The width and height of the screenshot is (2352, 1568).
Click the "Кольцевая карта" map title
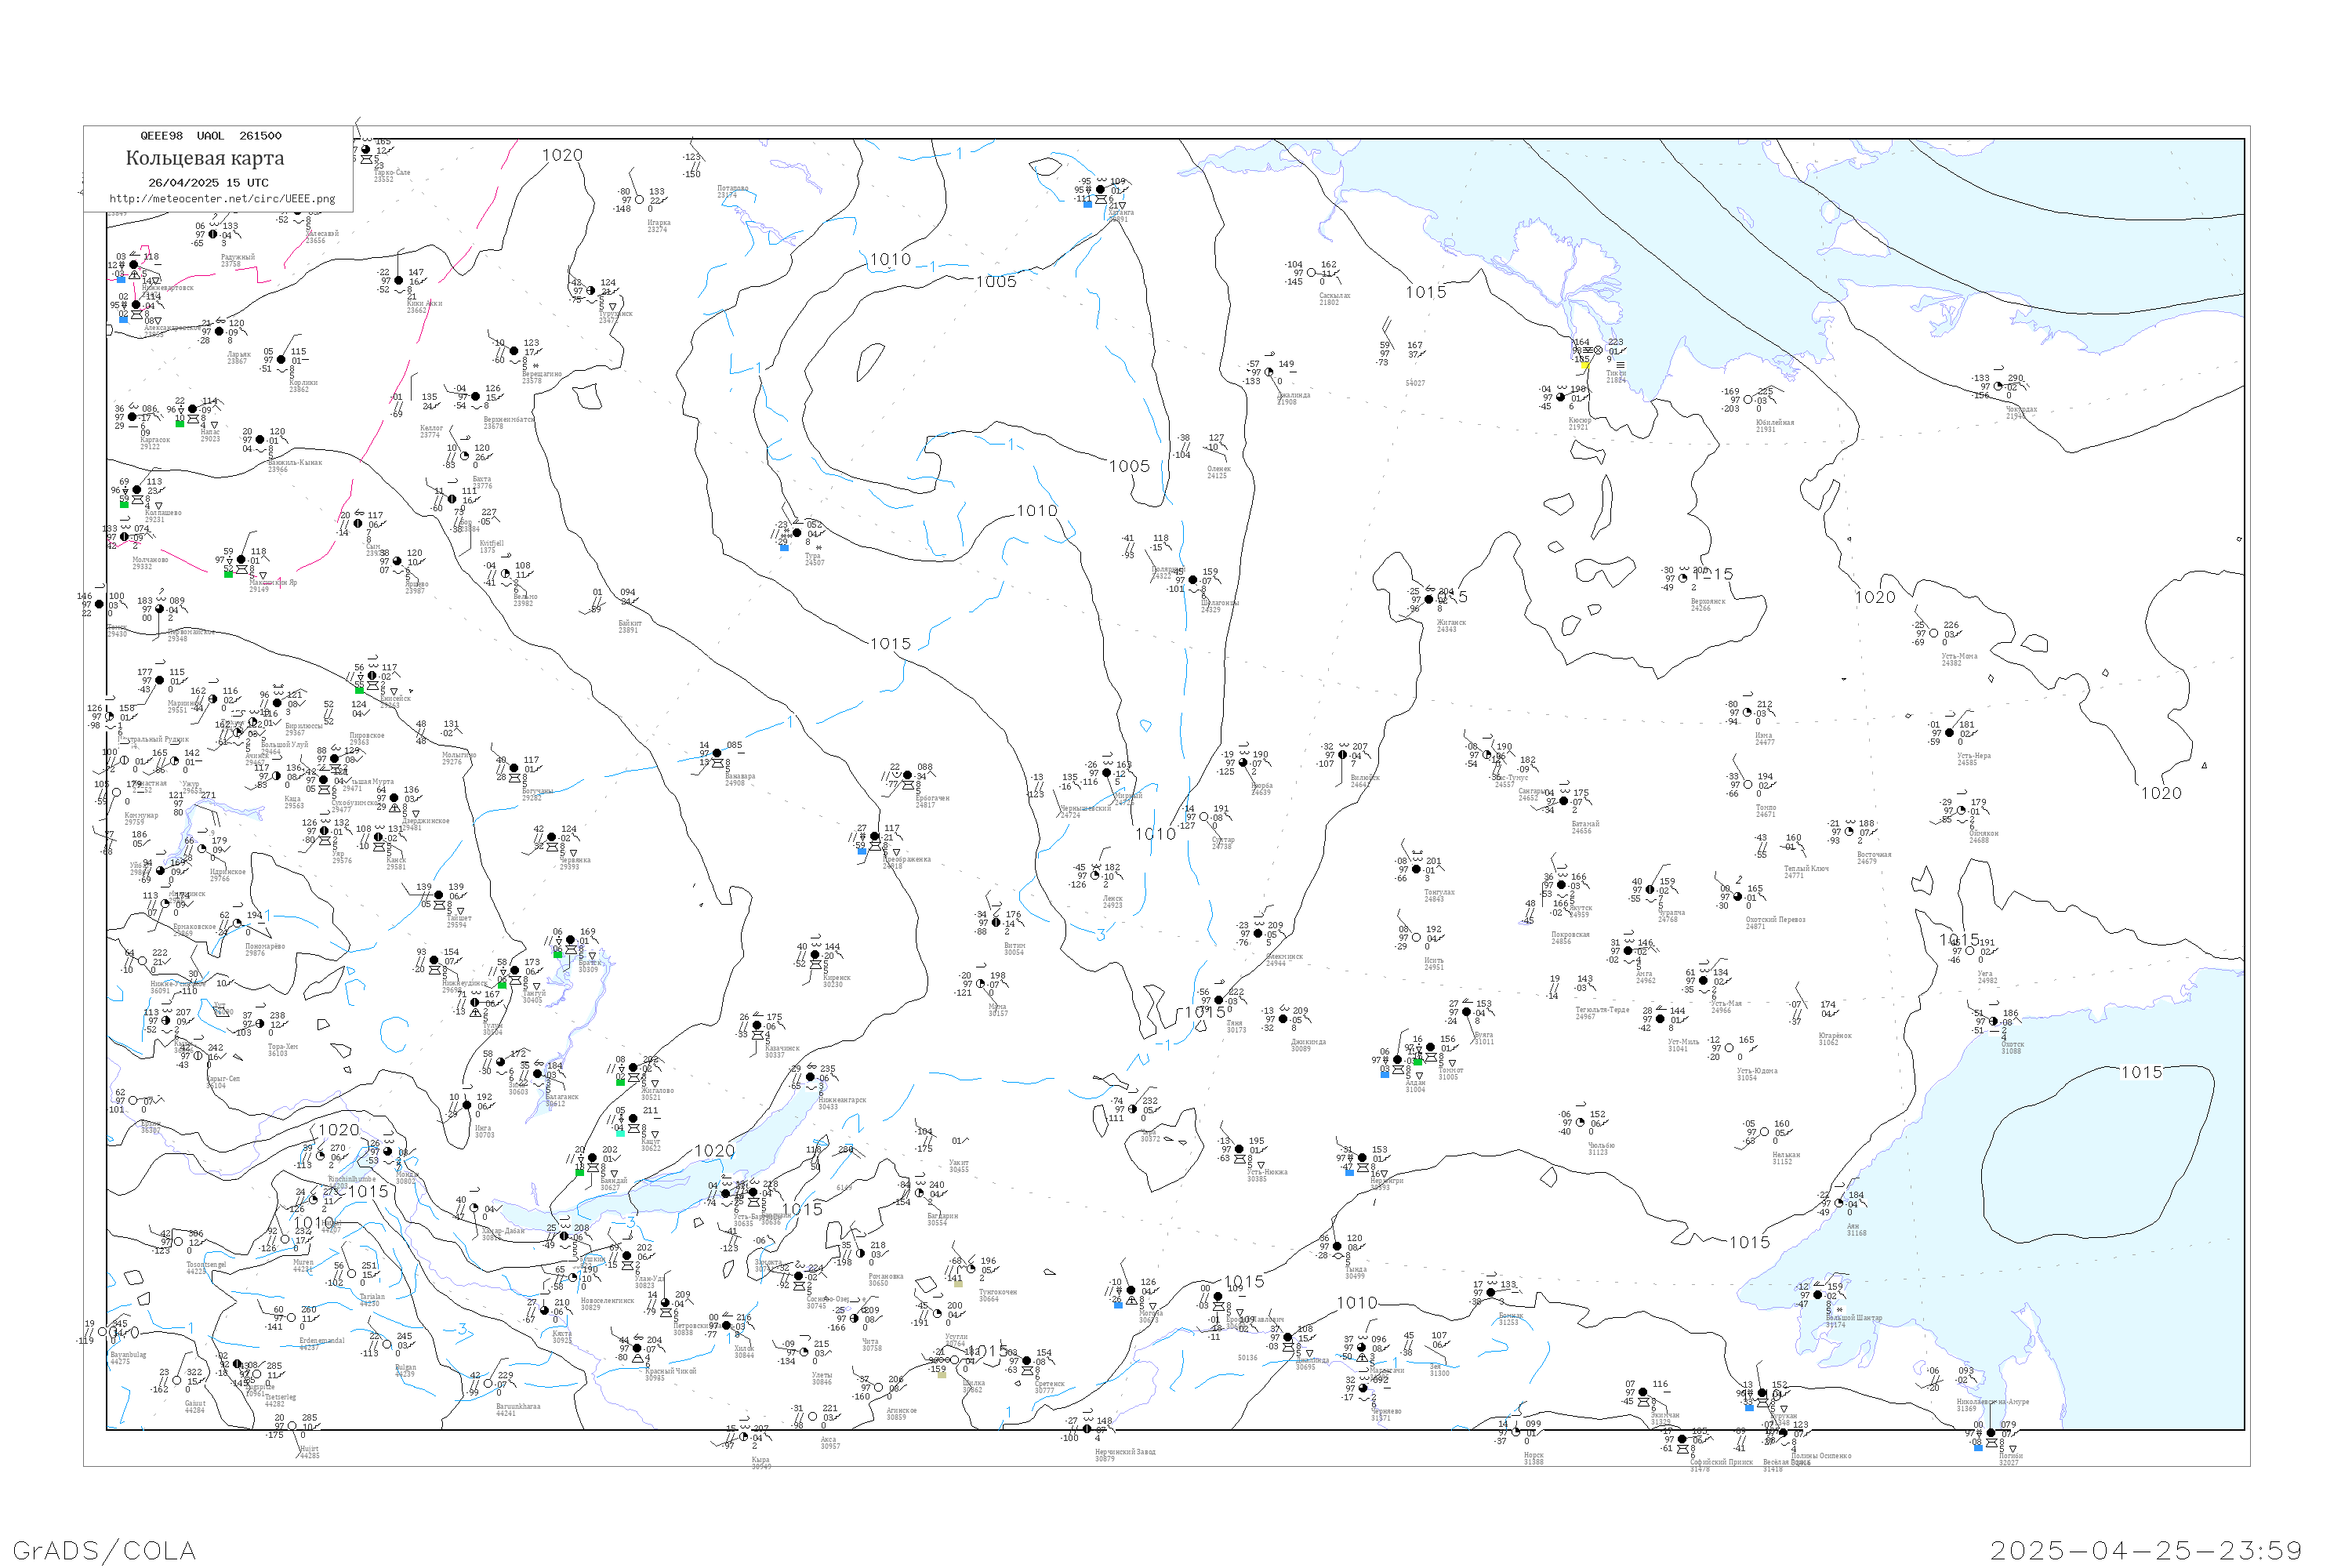point(205,158)
